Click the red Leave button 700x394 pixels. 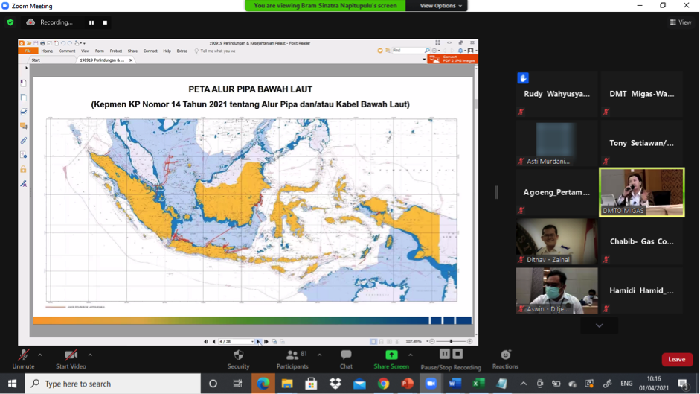tap(677, 359)
